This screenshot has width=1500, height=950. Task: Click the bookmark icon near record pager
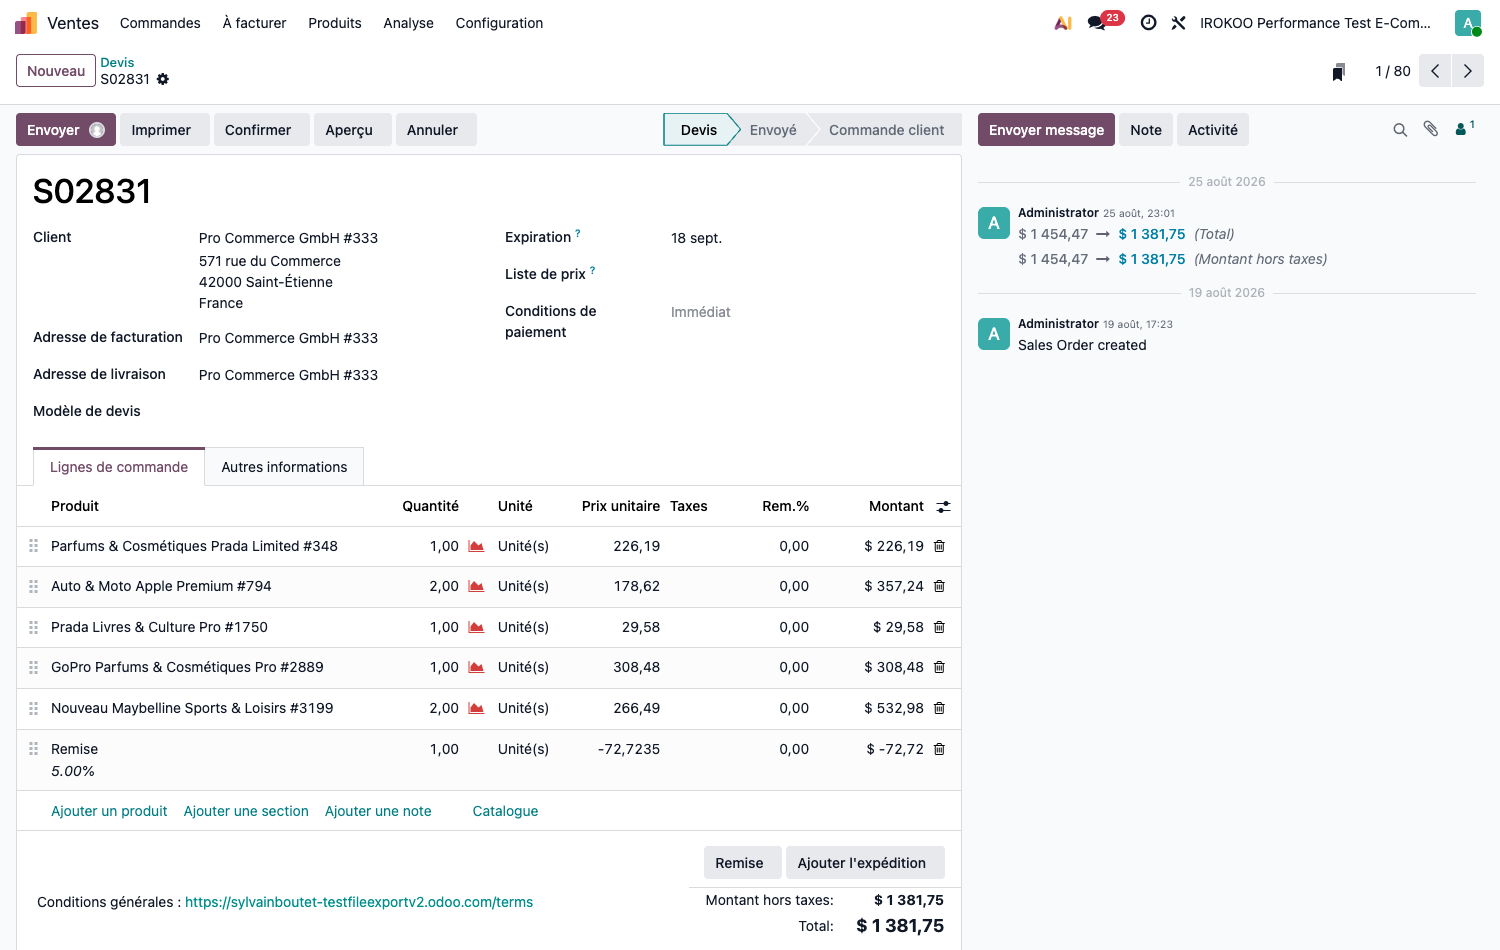(1338, 72)
